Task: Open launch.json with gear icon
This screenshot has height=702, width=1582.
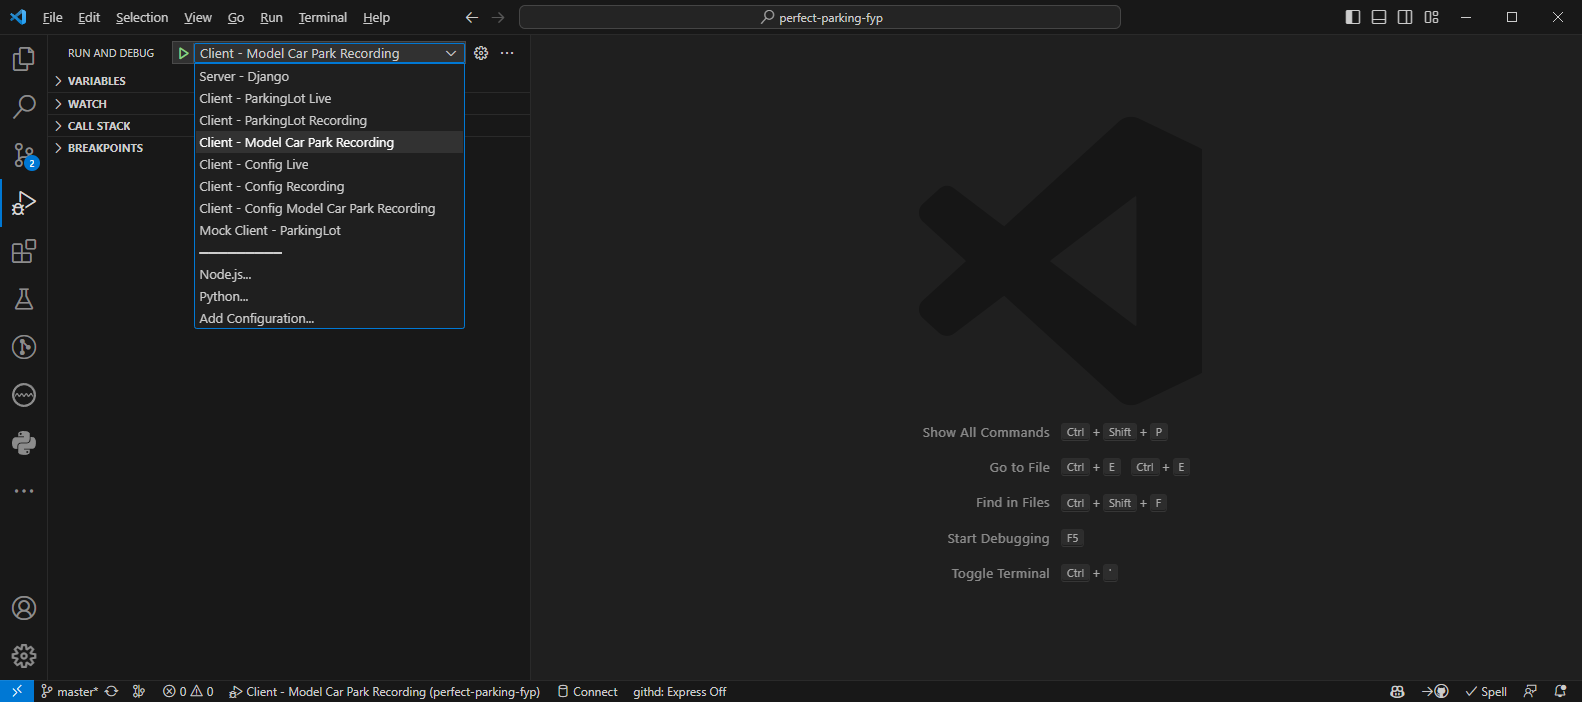Action: (481, 53)
